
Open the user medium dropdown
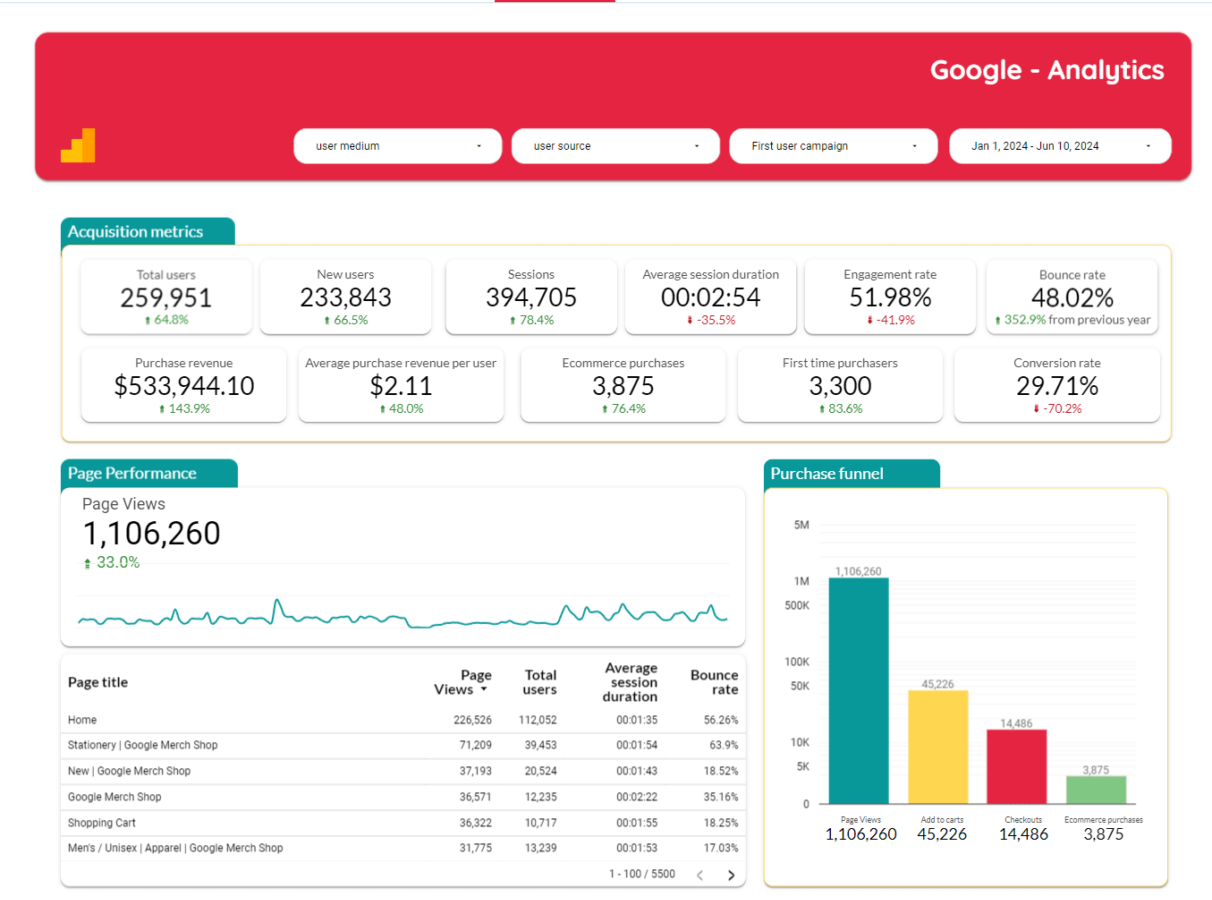pyautogui.click(x=398, y=146)
